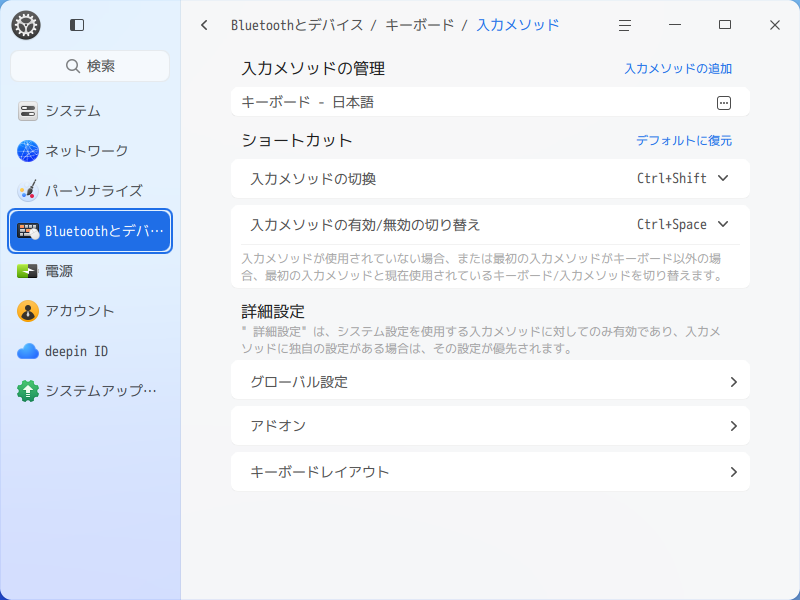Open the Ctrl+Shift shortcut dropdown
The image size is (800, 600).
click(683, 179)
